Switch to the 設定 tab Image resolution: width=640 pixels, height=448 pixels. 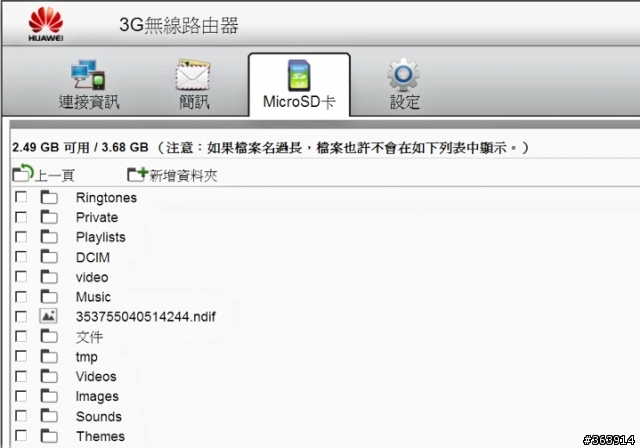point(404,102)
